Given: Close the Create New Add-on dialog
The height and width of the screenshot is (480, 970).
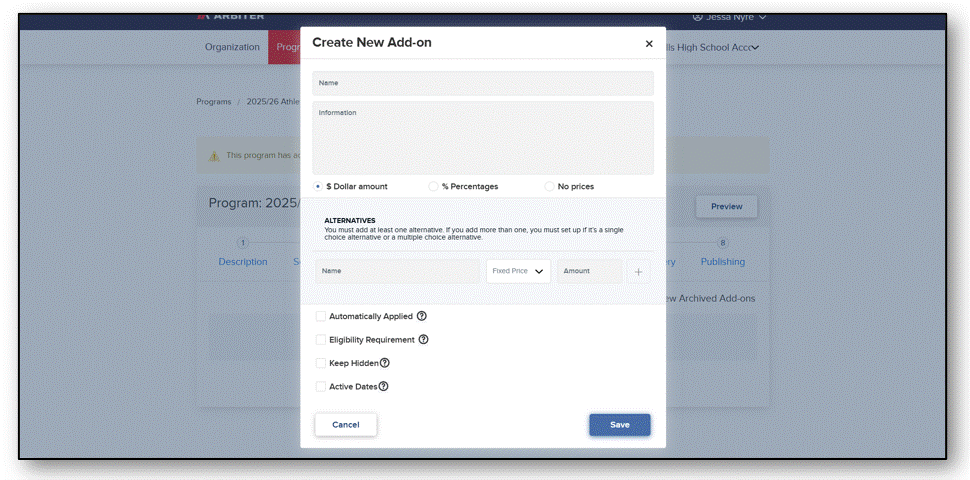Looking at the screenshot, I should point(649,43).
